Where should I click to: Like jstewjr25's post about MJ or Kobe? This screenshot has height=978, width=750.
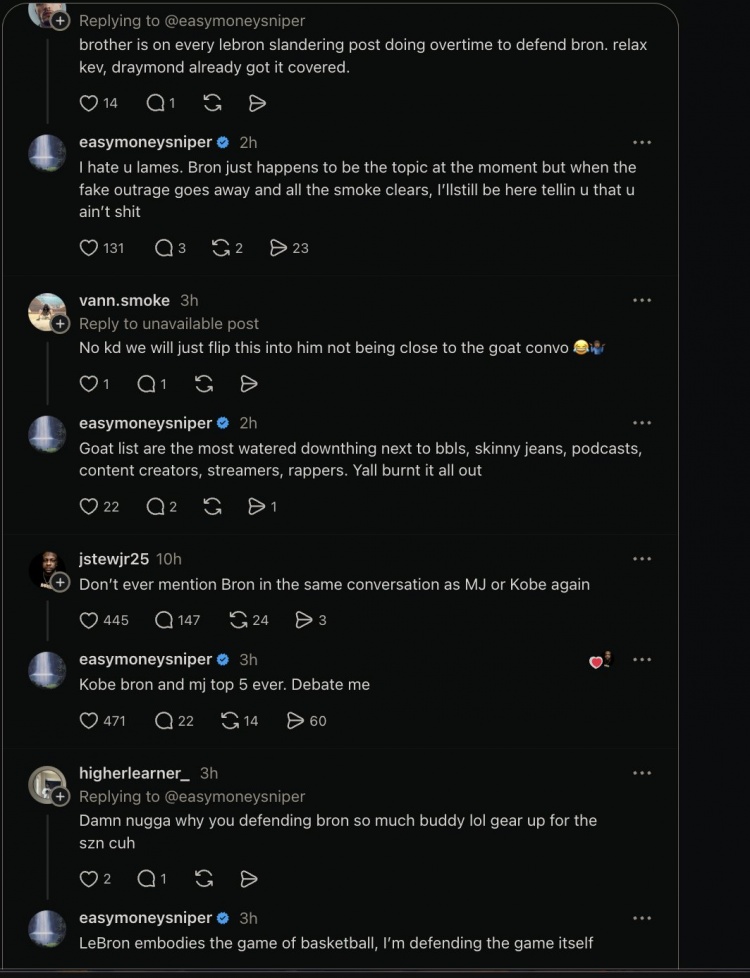coord(104,620)
